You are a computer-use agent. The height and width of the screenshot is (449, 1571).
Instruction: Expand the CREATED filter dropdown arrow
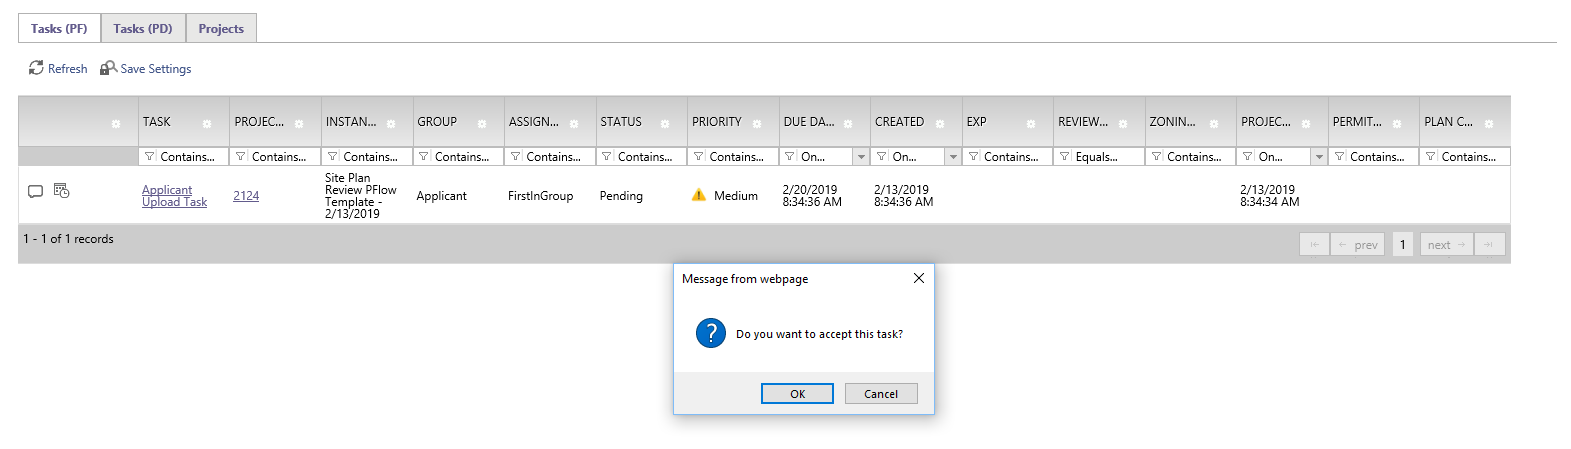coord(953,157)
